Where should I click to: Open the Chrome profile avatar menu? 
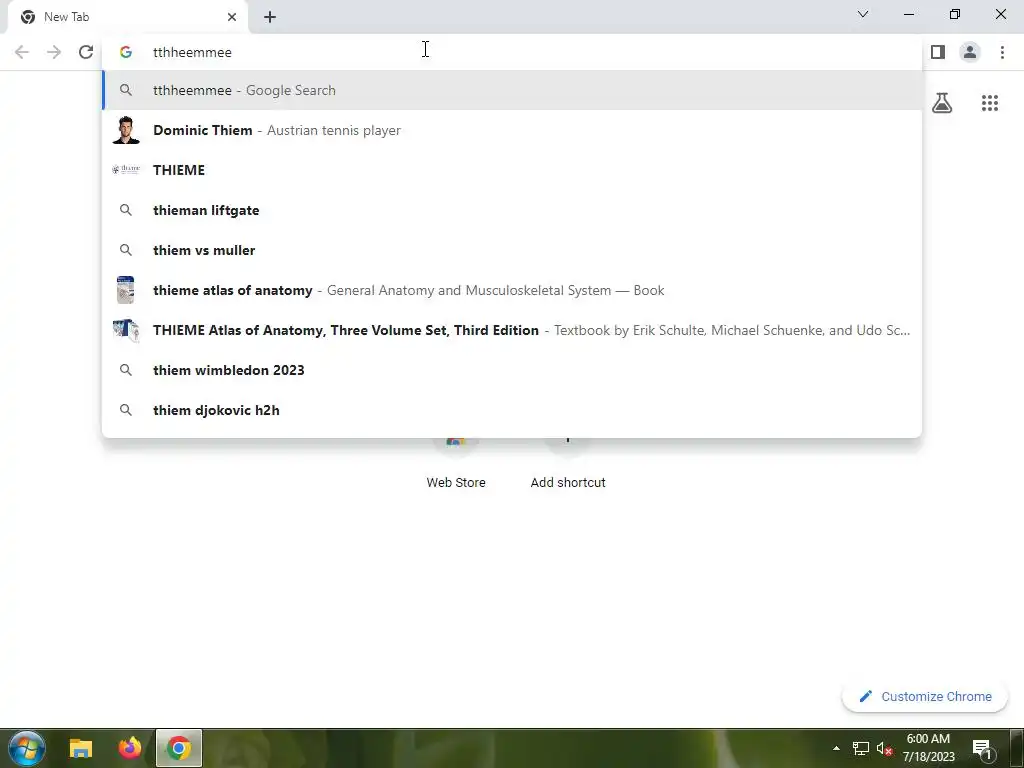pyautogui.click(x=970, y=52)
